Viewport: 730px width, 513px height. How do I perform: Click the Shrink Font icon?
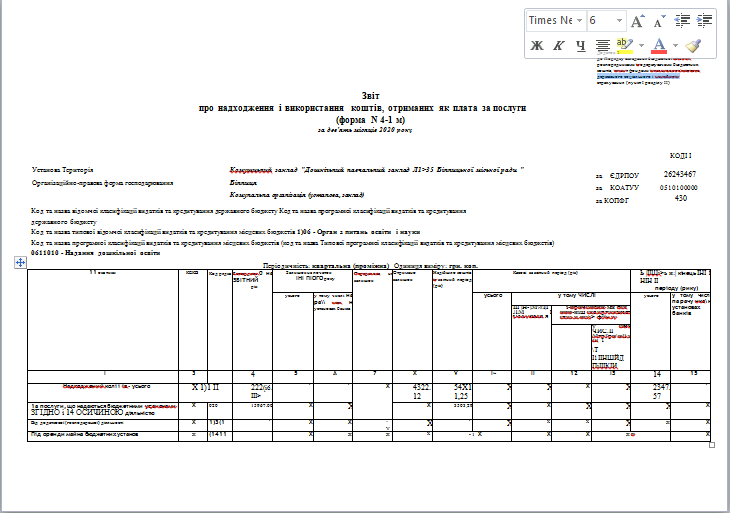(x=659, y=21)
